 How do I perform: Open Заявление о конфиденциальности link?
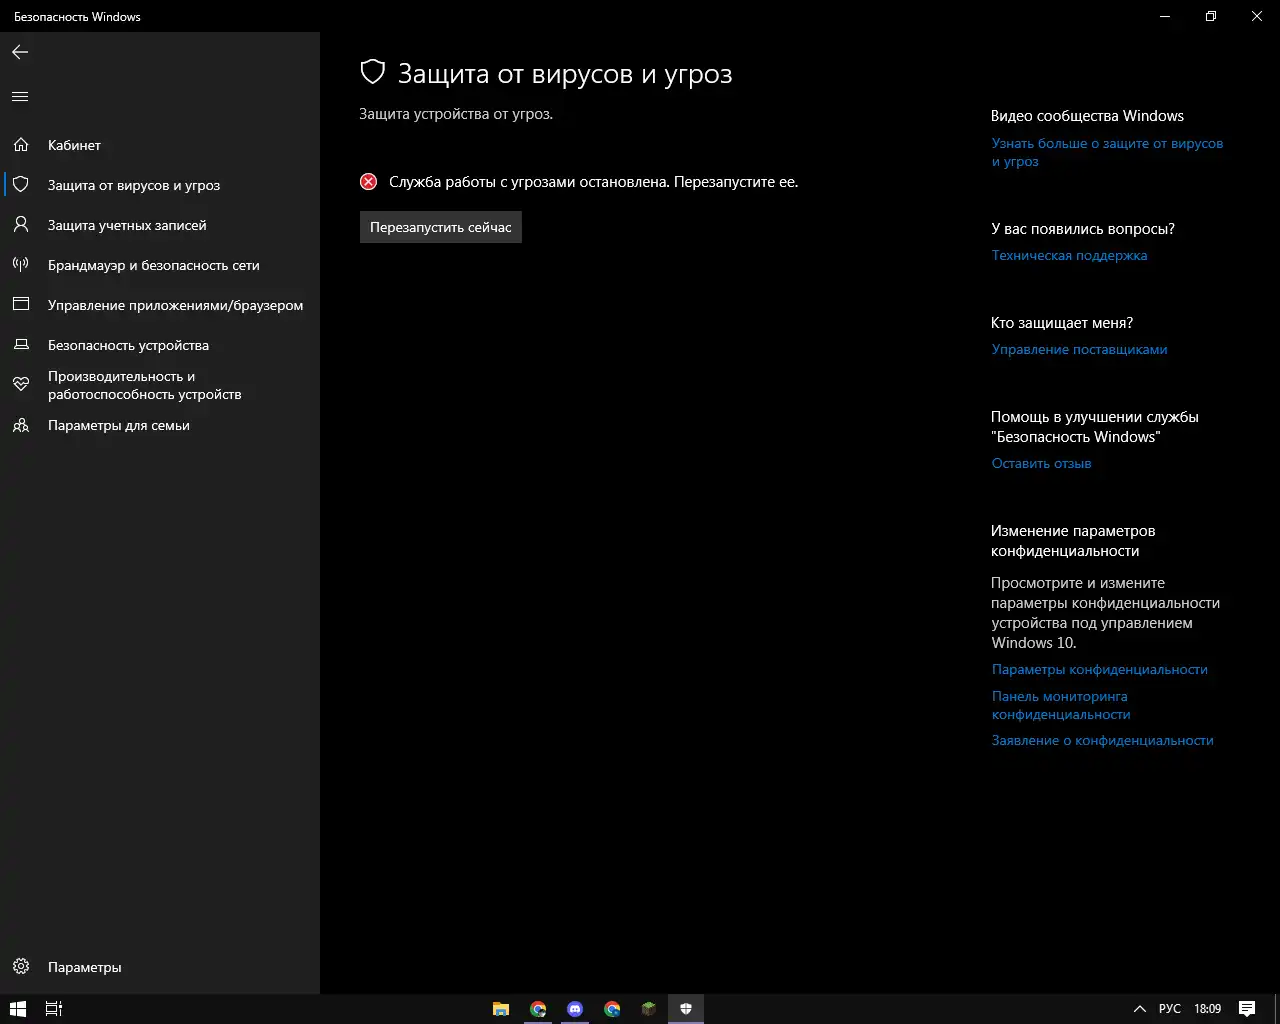[1102, 740]
